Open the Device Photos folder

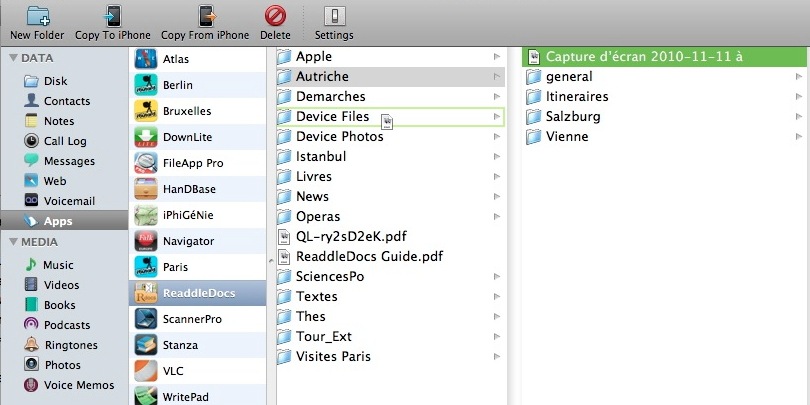point(339,137)
